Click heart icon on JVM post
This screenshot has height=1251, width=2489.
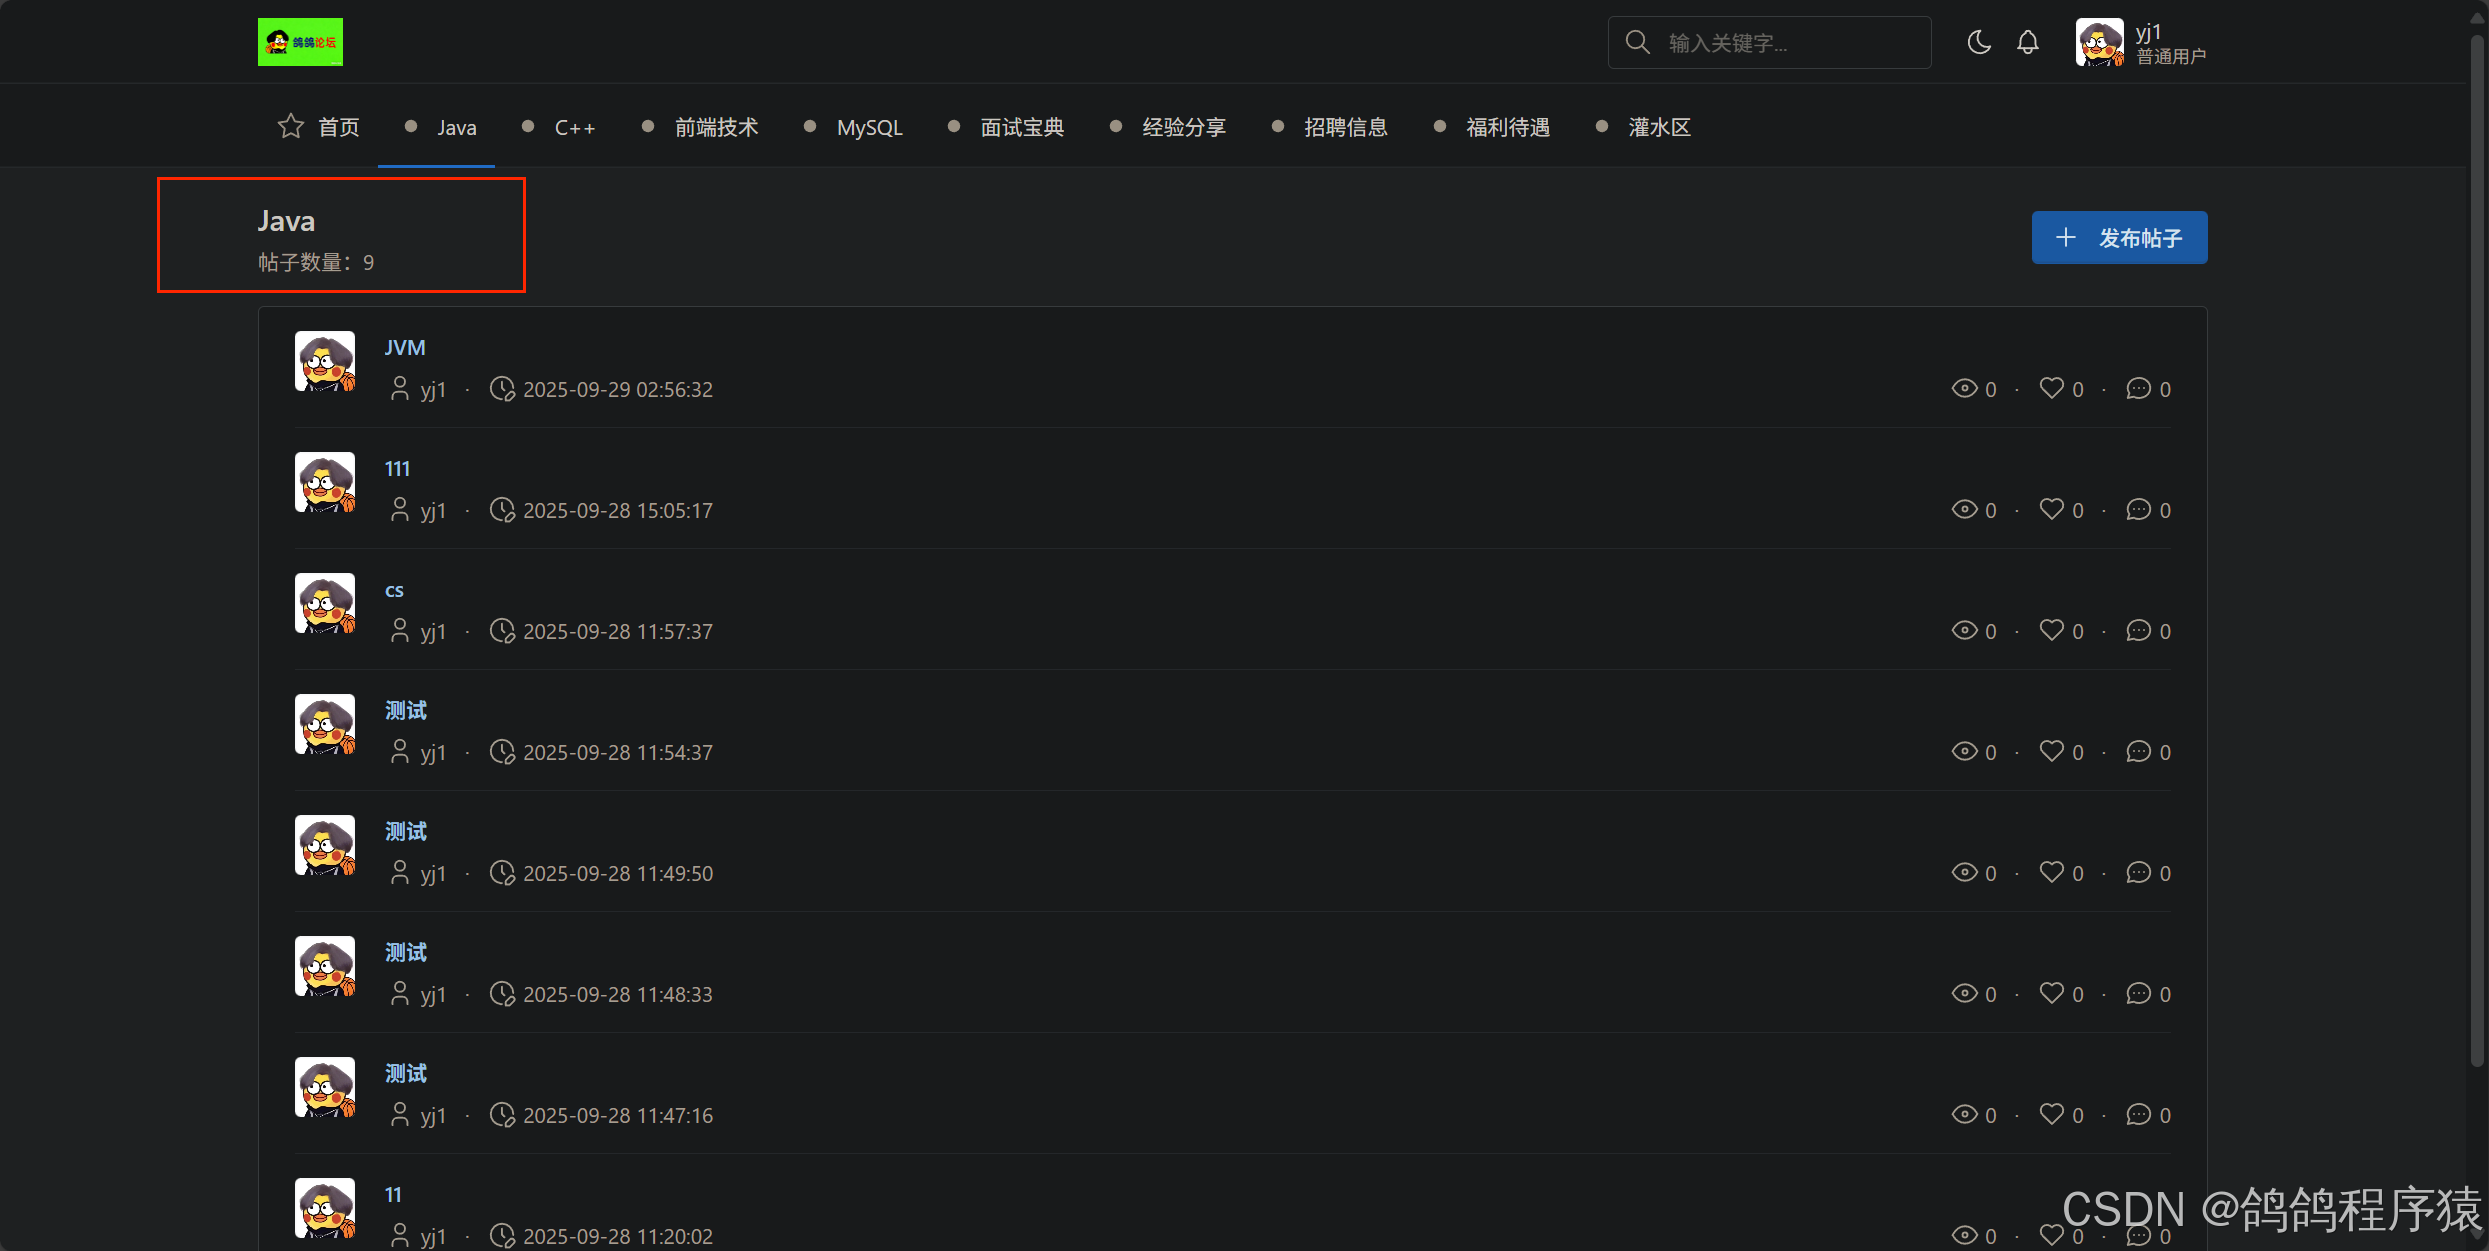(x=2051, y=388)
